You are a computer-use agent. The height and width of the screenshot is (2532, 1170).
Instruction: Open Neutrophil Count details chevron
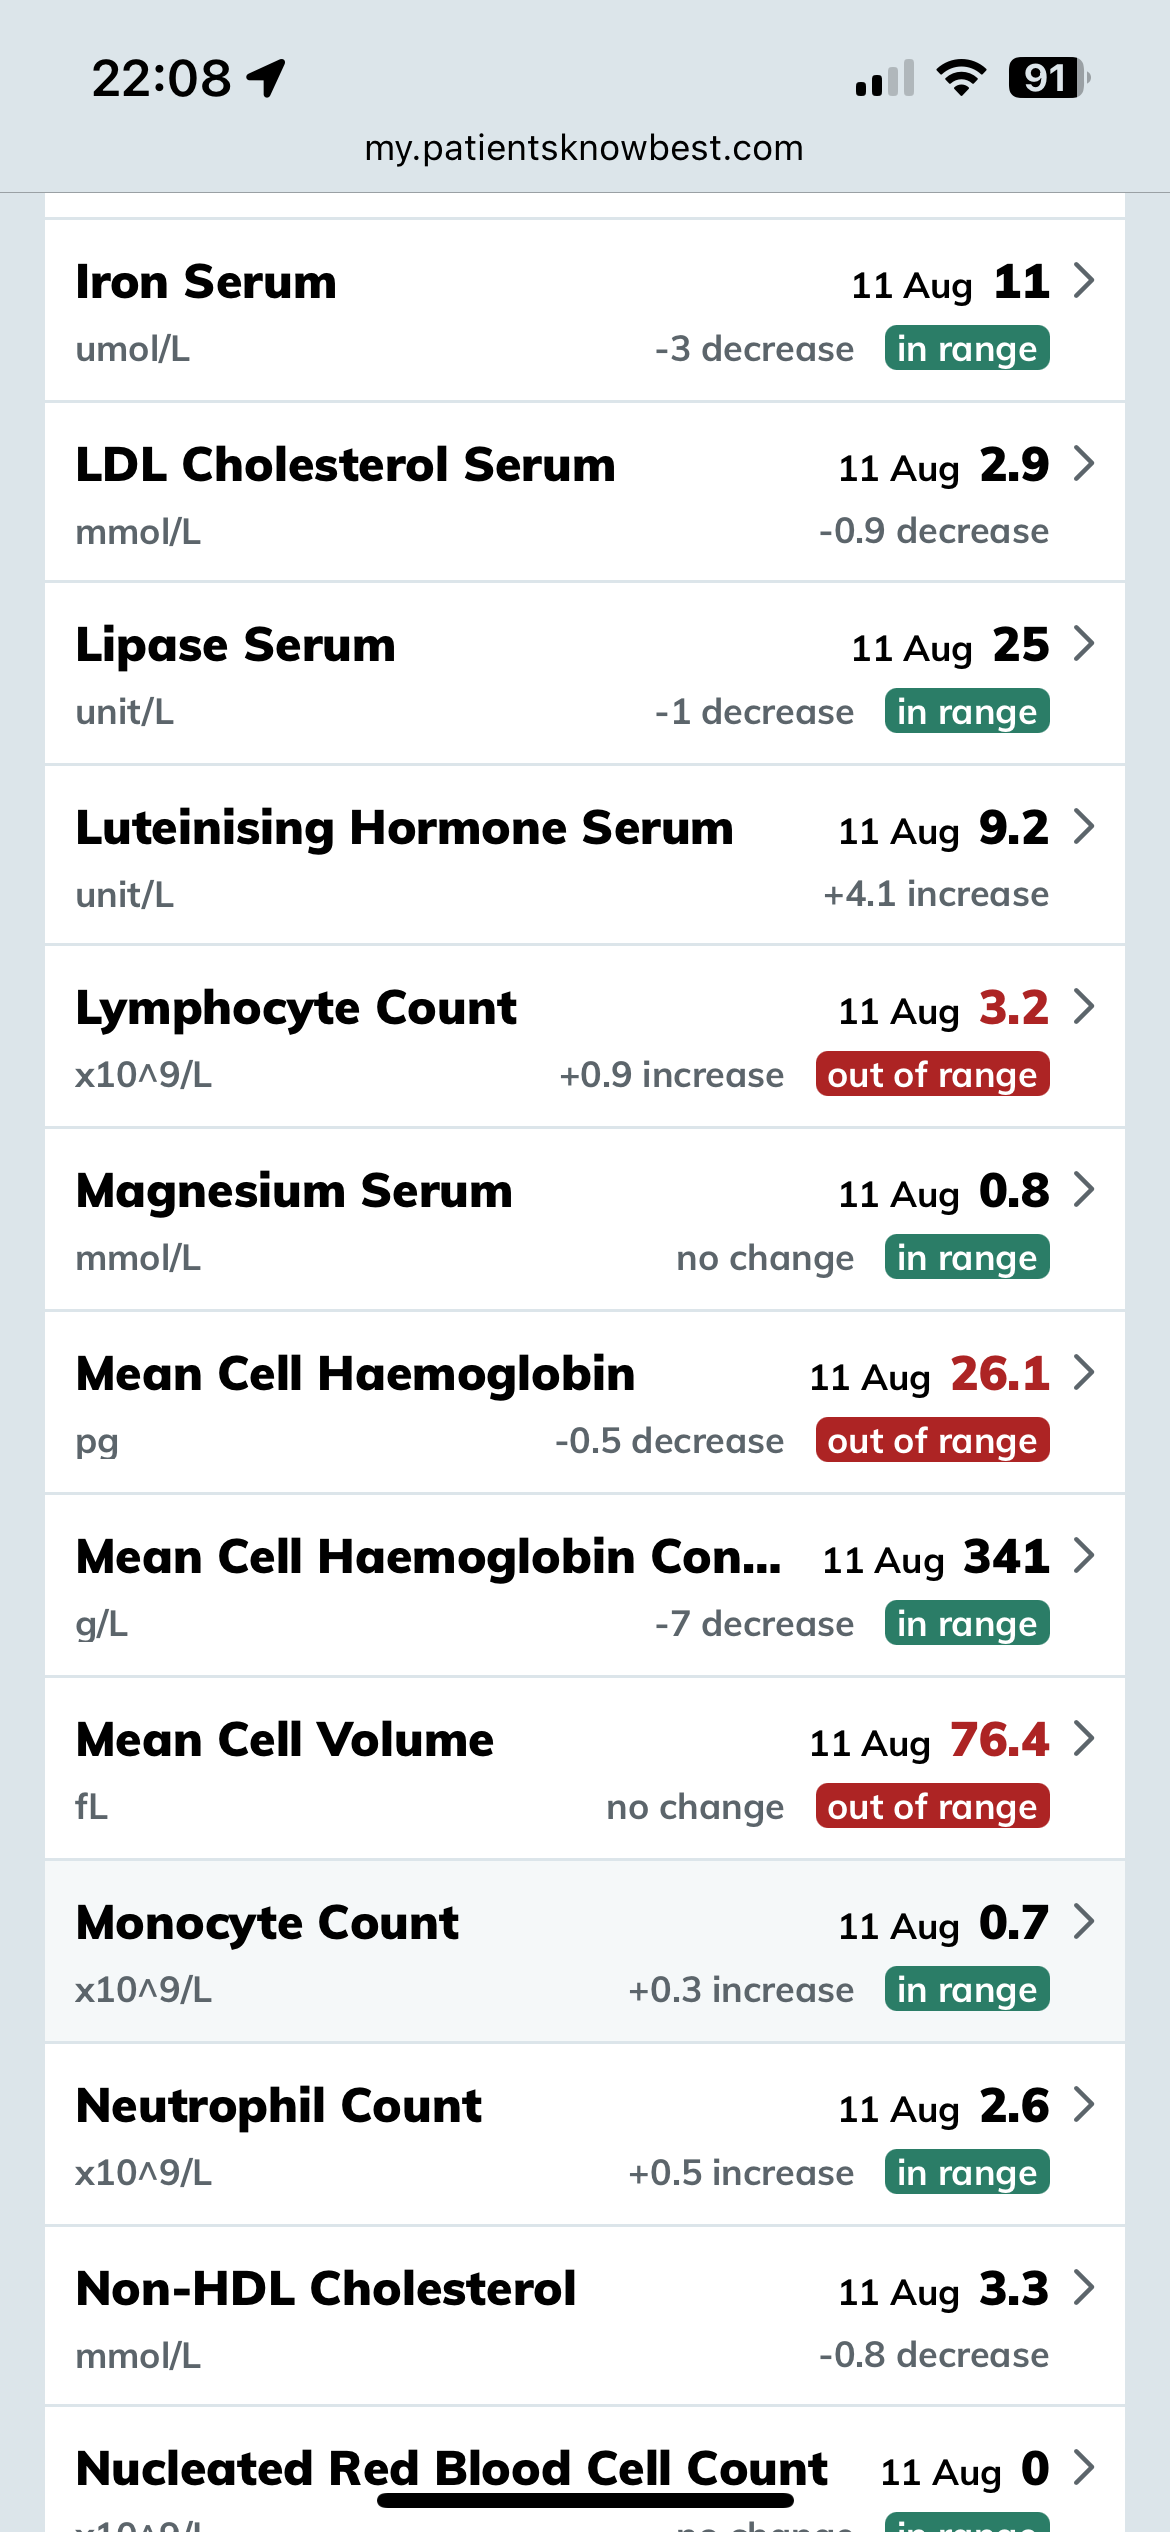point(1084,2105)
